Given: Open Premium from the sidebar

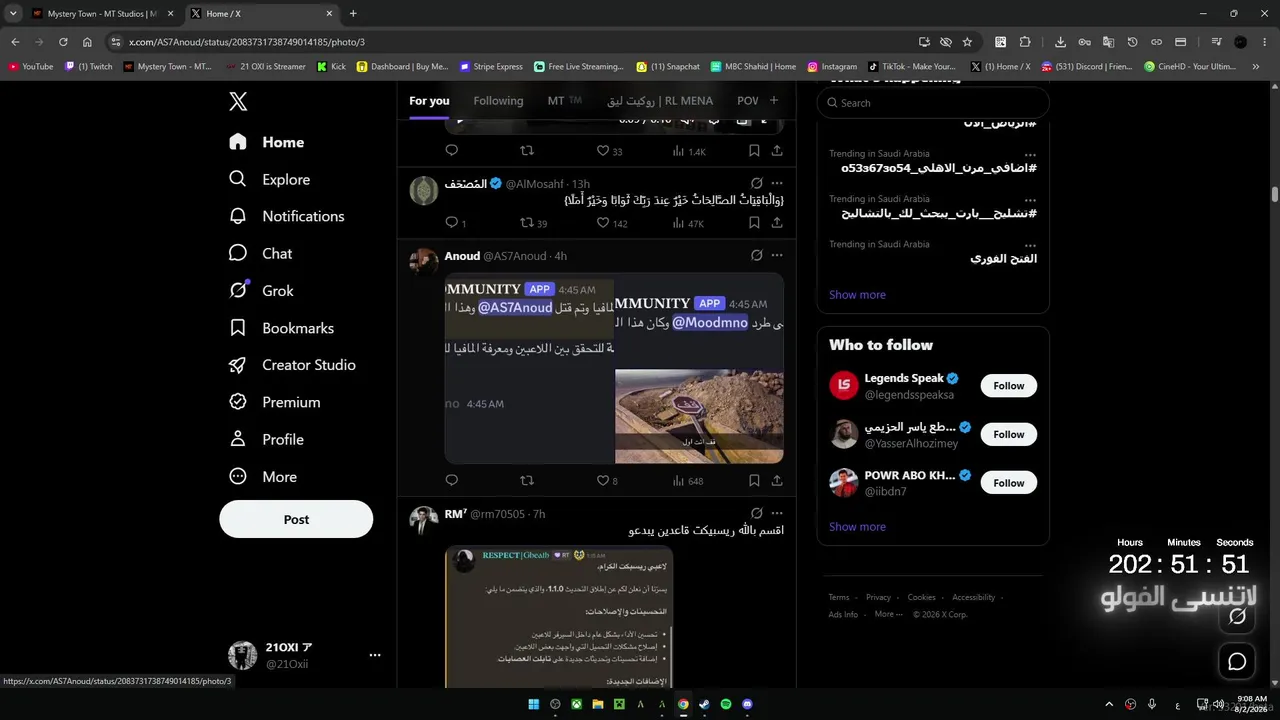Looking at the screenshot, I should (274, 402).
